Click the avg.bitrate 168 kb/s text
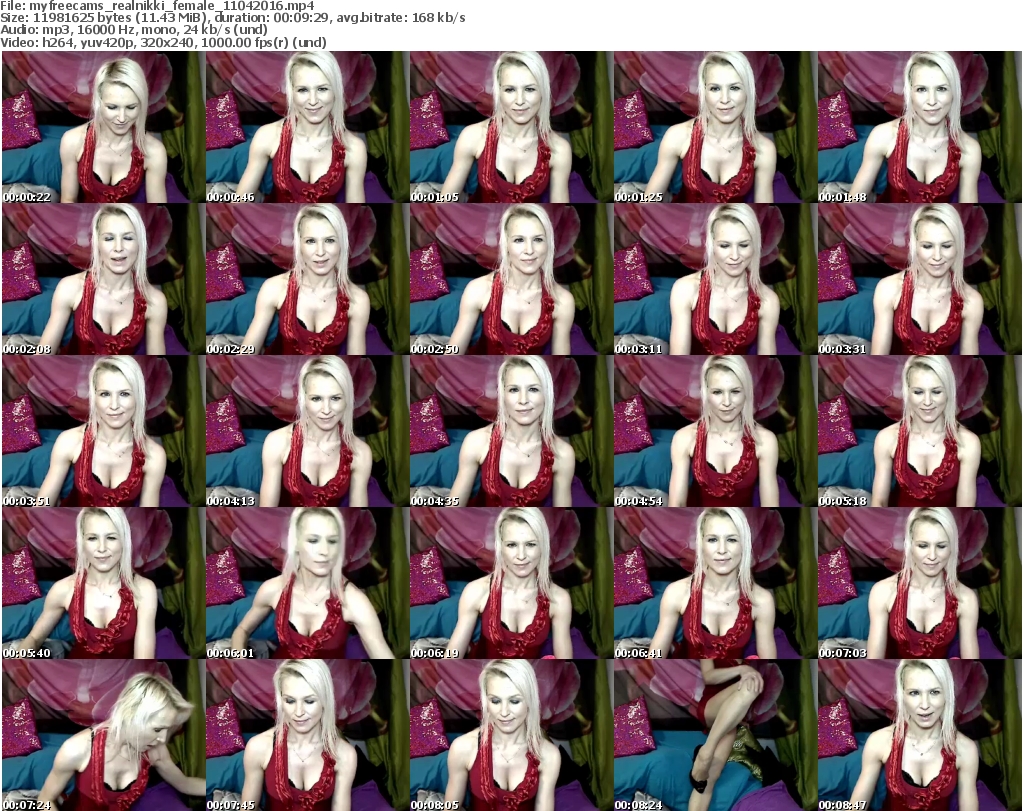This screenshot has width=1024, height=811. coord(401,18)
